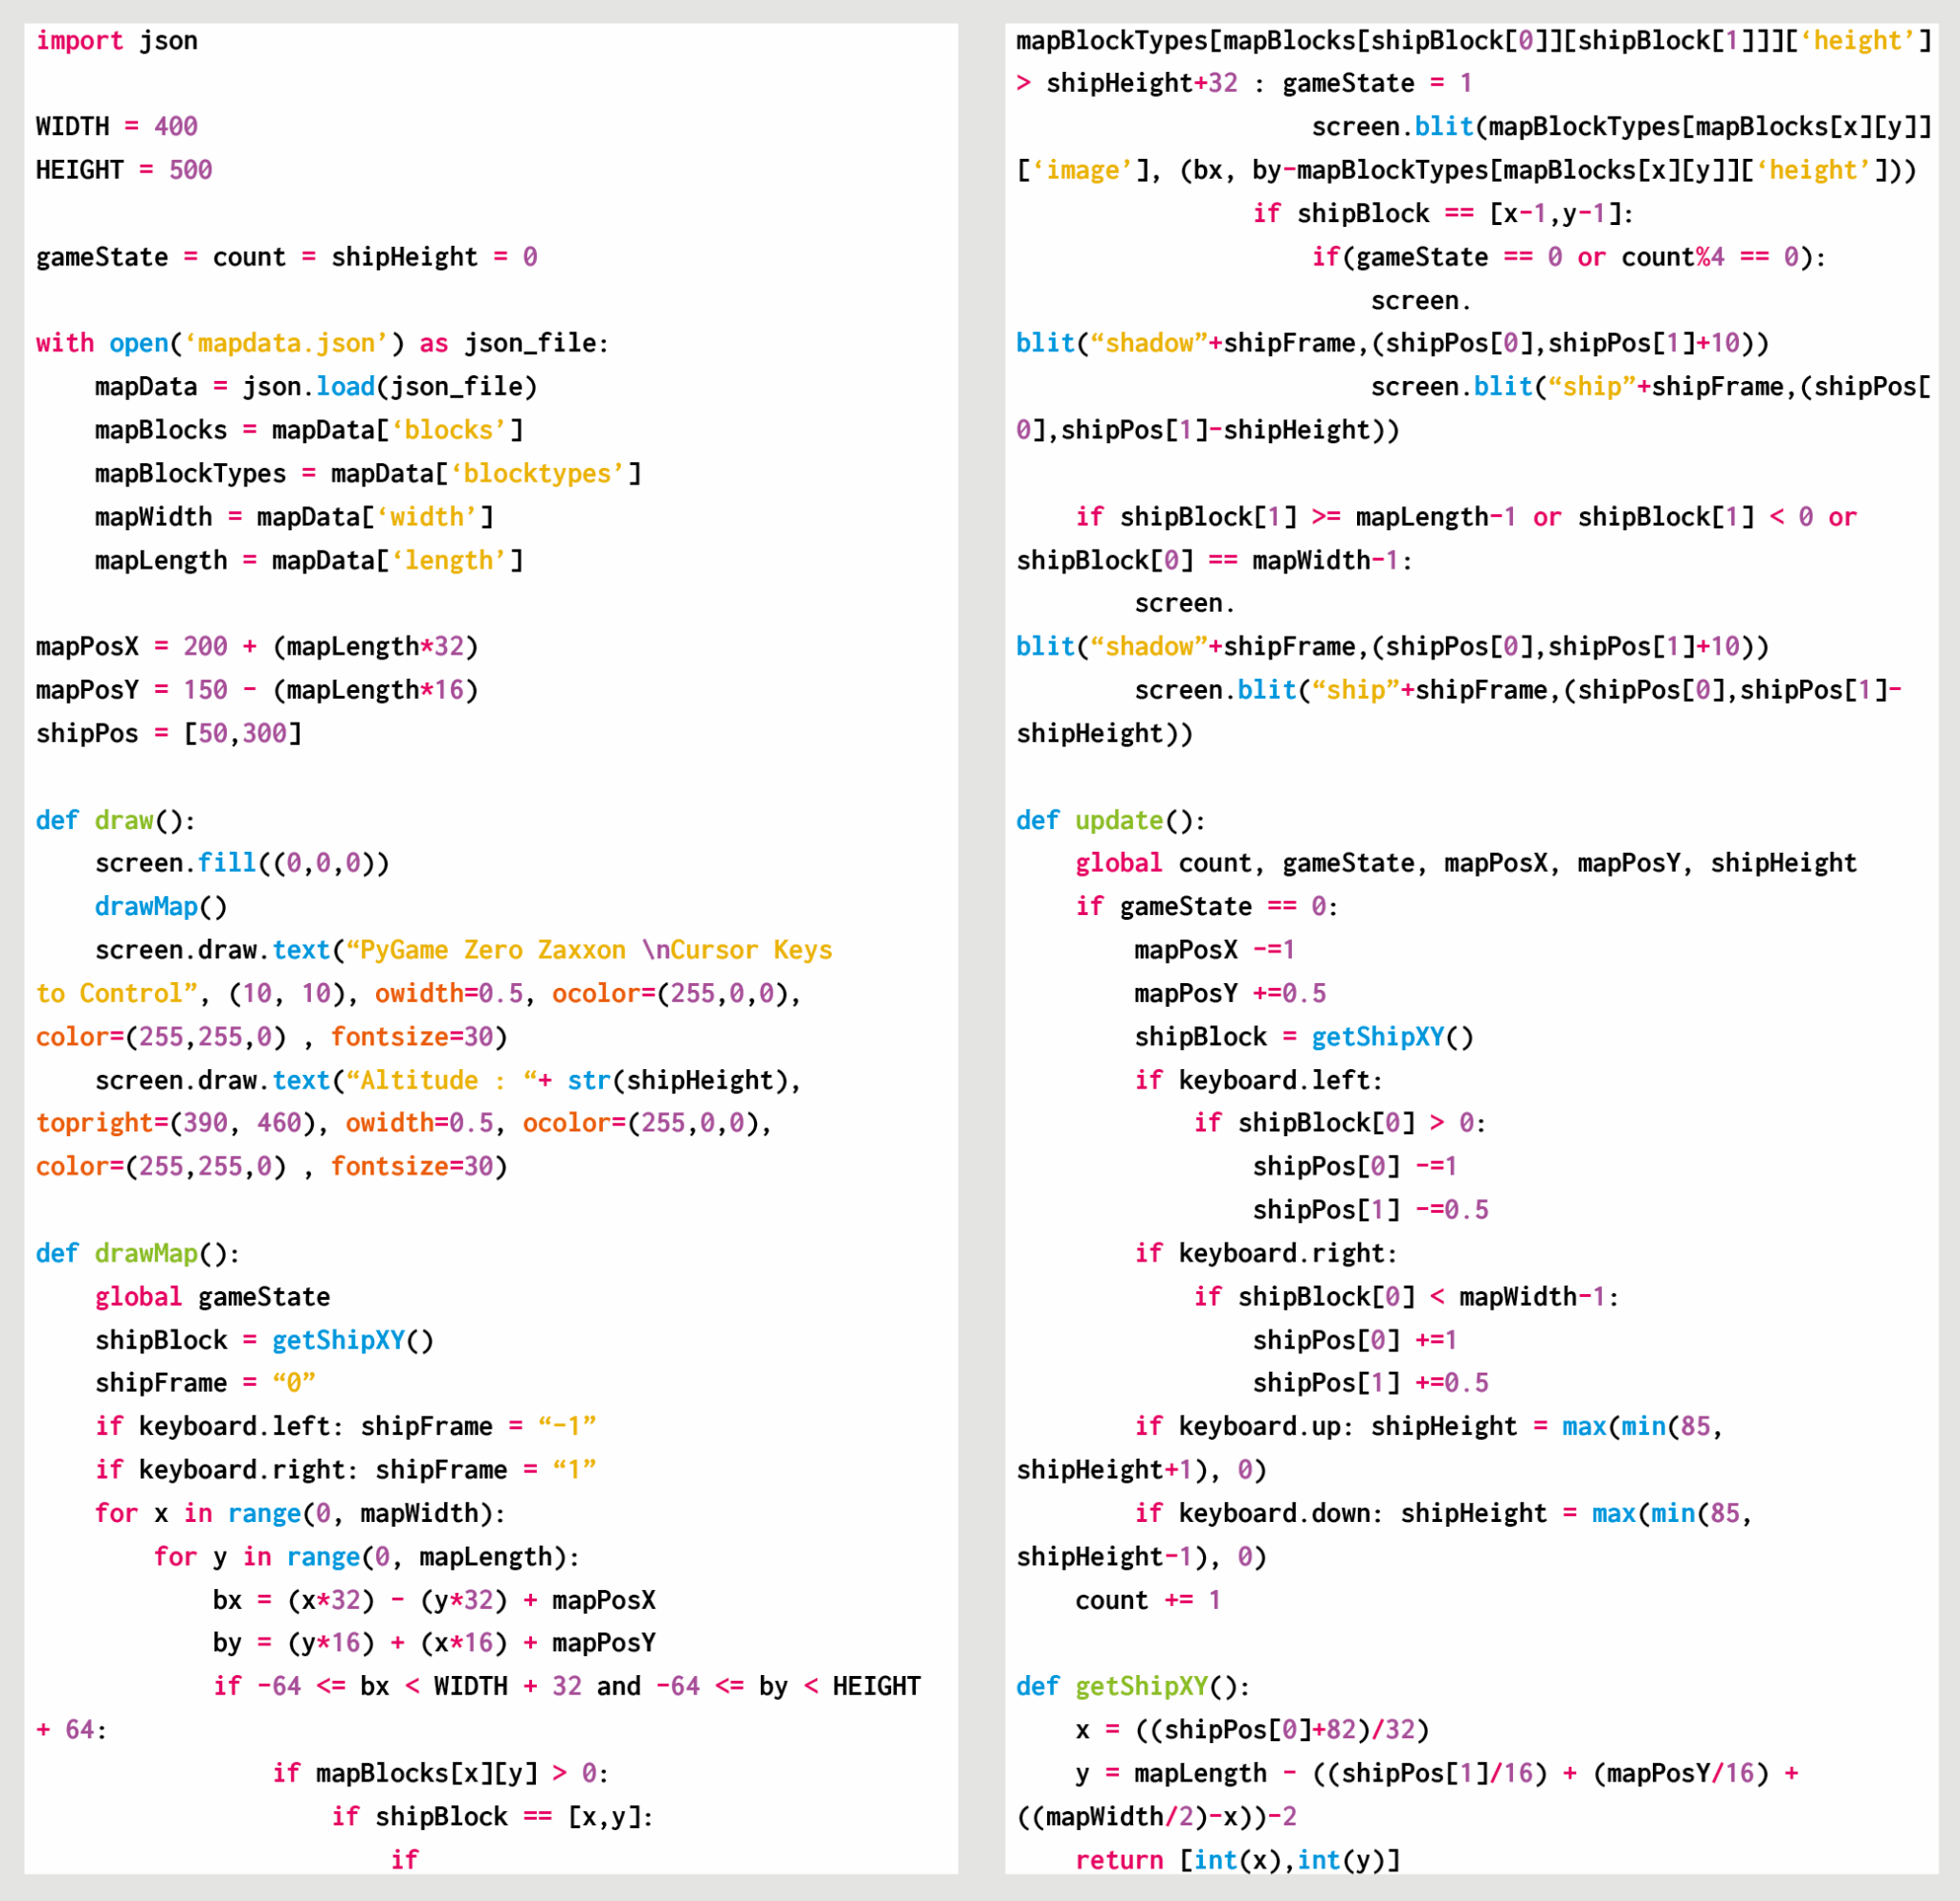Click the 'global gameState' line
This screenshot has height=1901, width=1960.
point(212,1297)
